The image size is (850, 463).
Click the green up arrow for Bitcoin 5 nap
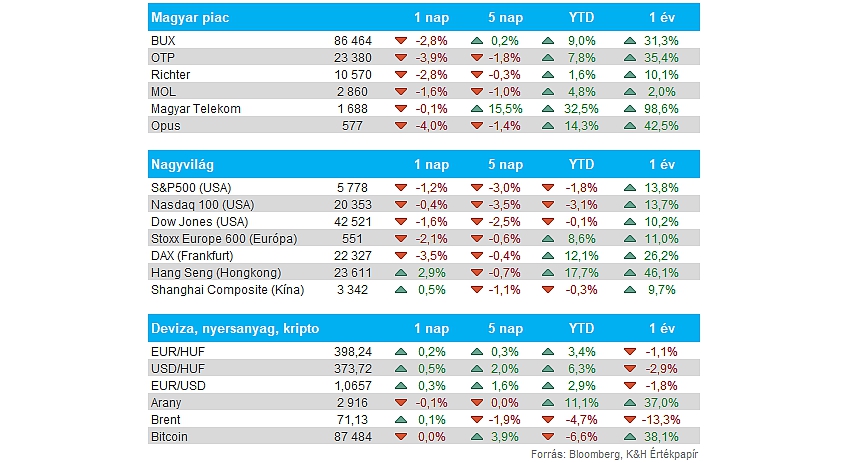[x=477, y=437]
